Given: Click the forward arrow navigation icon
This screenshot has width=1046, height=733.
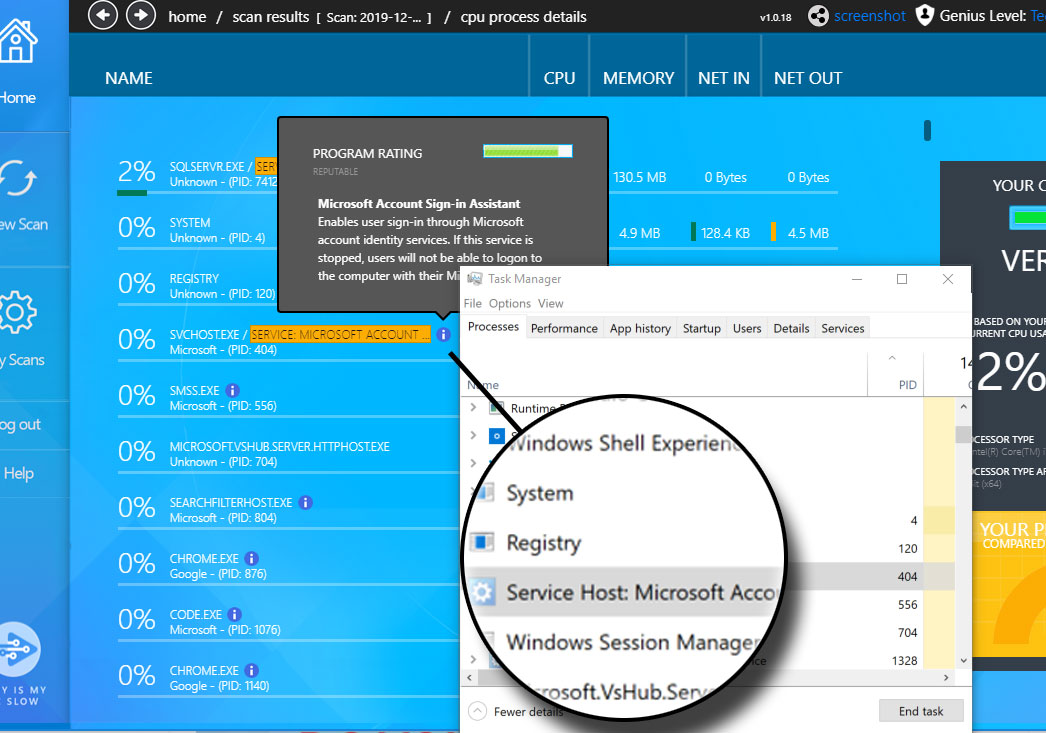Looking at the screenshot, I should [x=141, y=15].
